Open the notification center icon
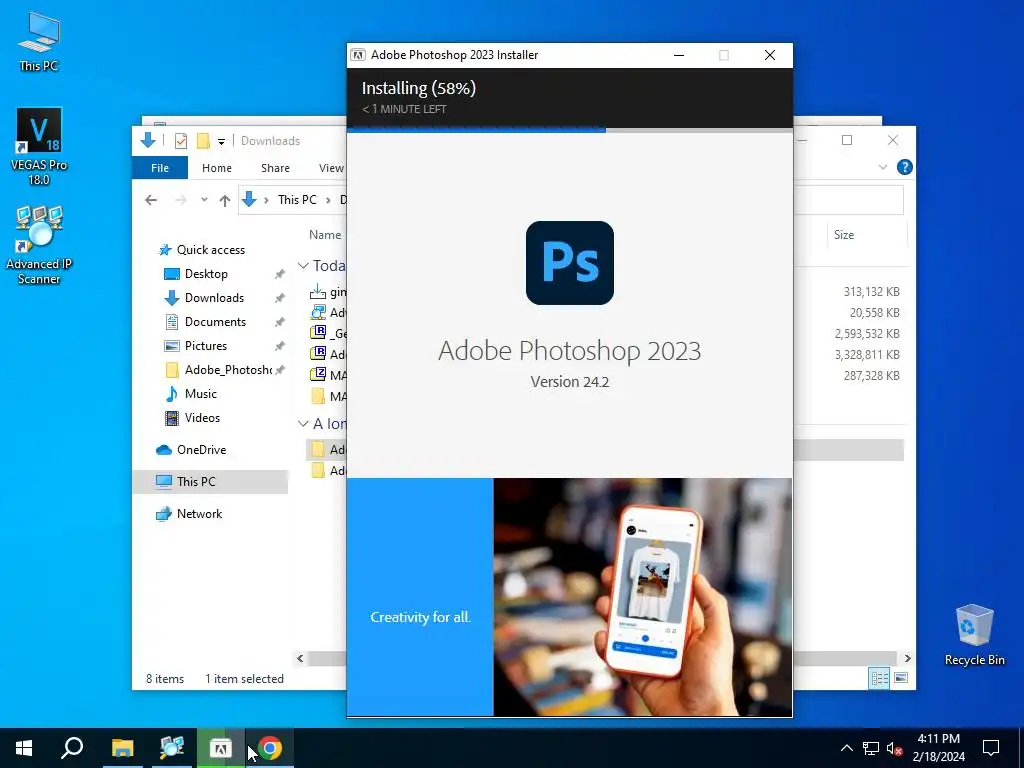Viewport: 1024px width, 768px height. point(991,748)
